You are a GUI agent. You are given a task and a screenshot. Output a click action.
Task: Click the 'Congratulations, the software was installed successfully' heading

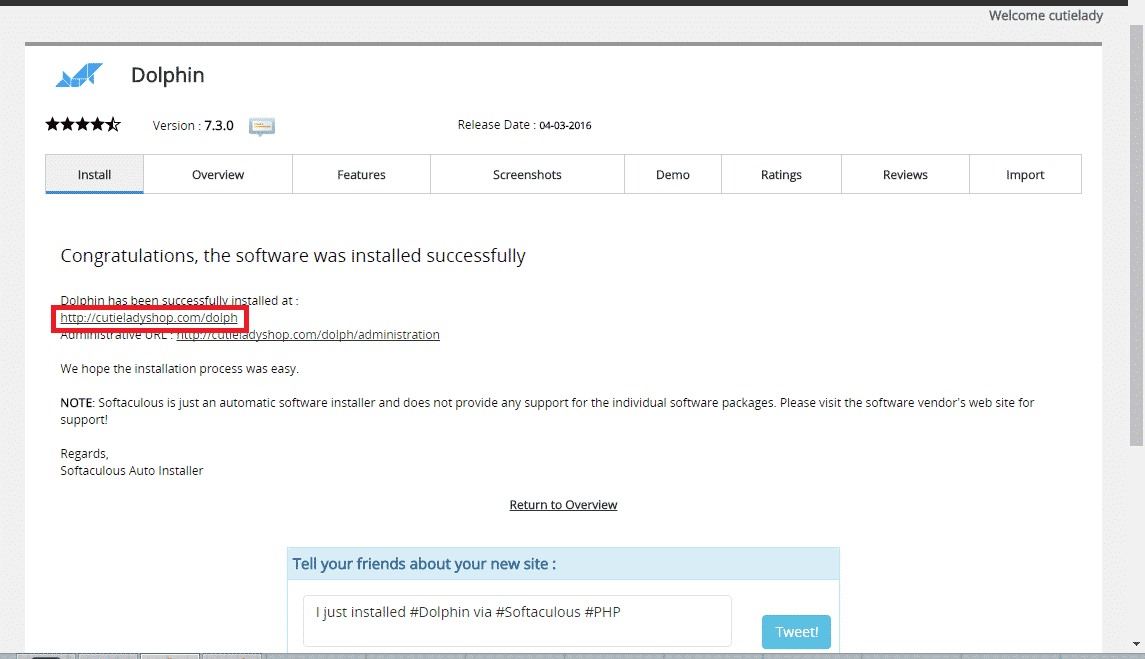293,256
